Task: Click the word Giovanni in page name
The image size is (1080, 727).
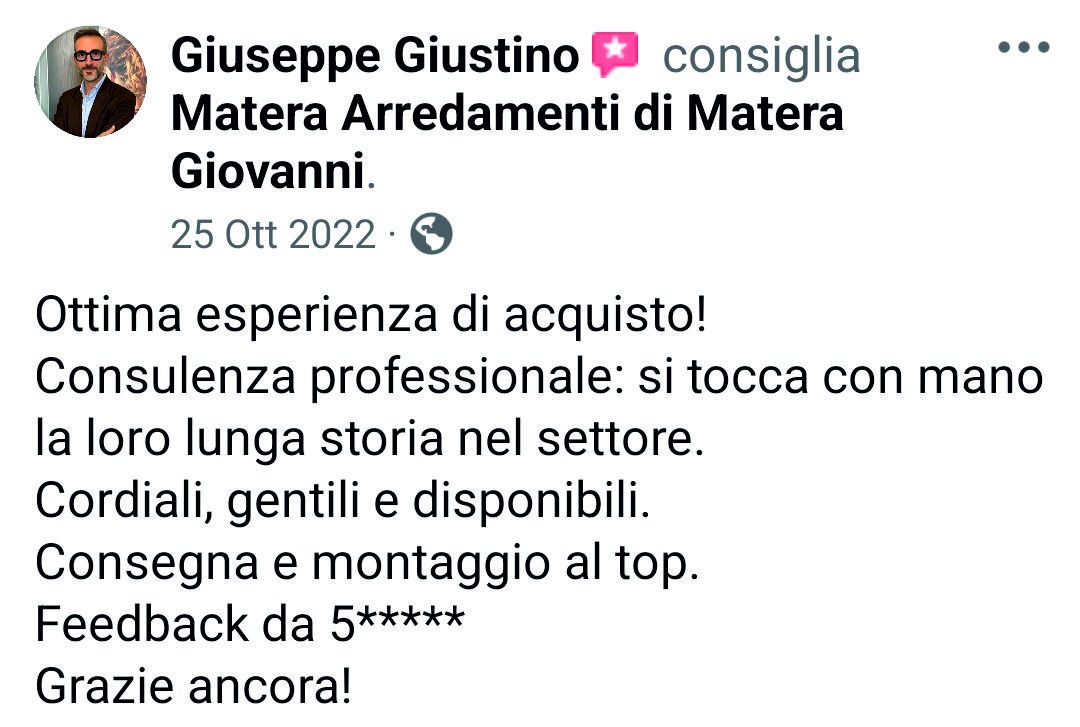Action: 267,172
